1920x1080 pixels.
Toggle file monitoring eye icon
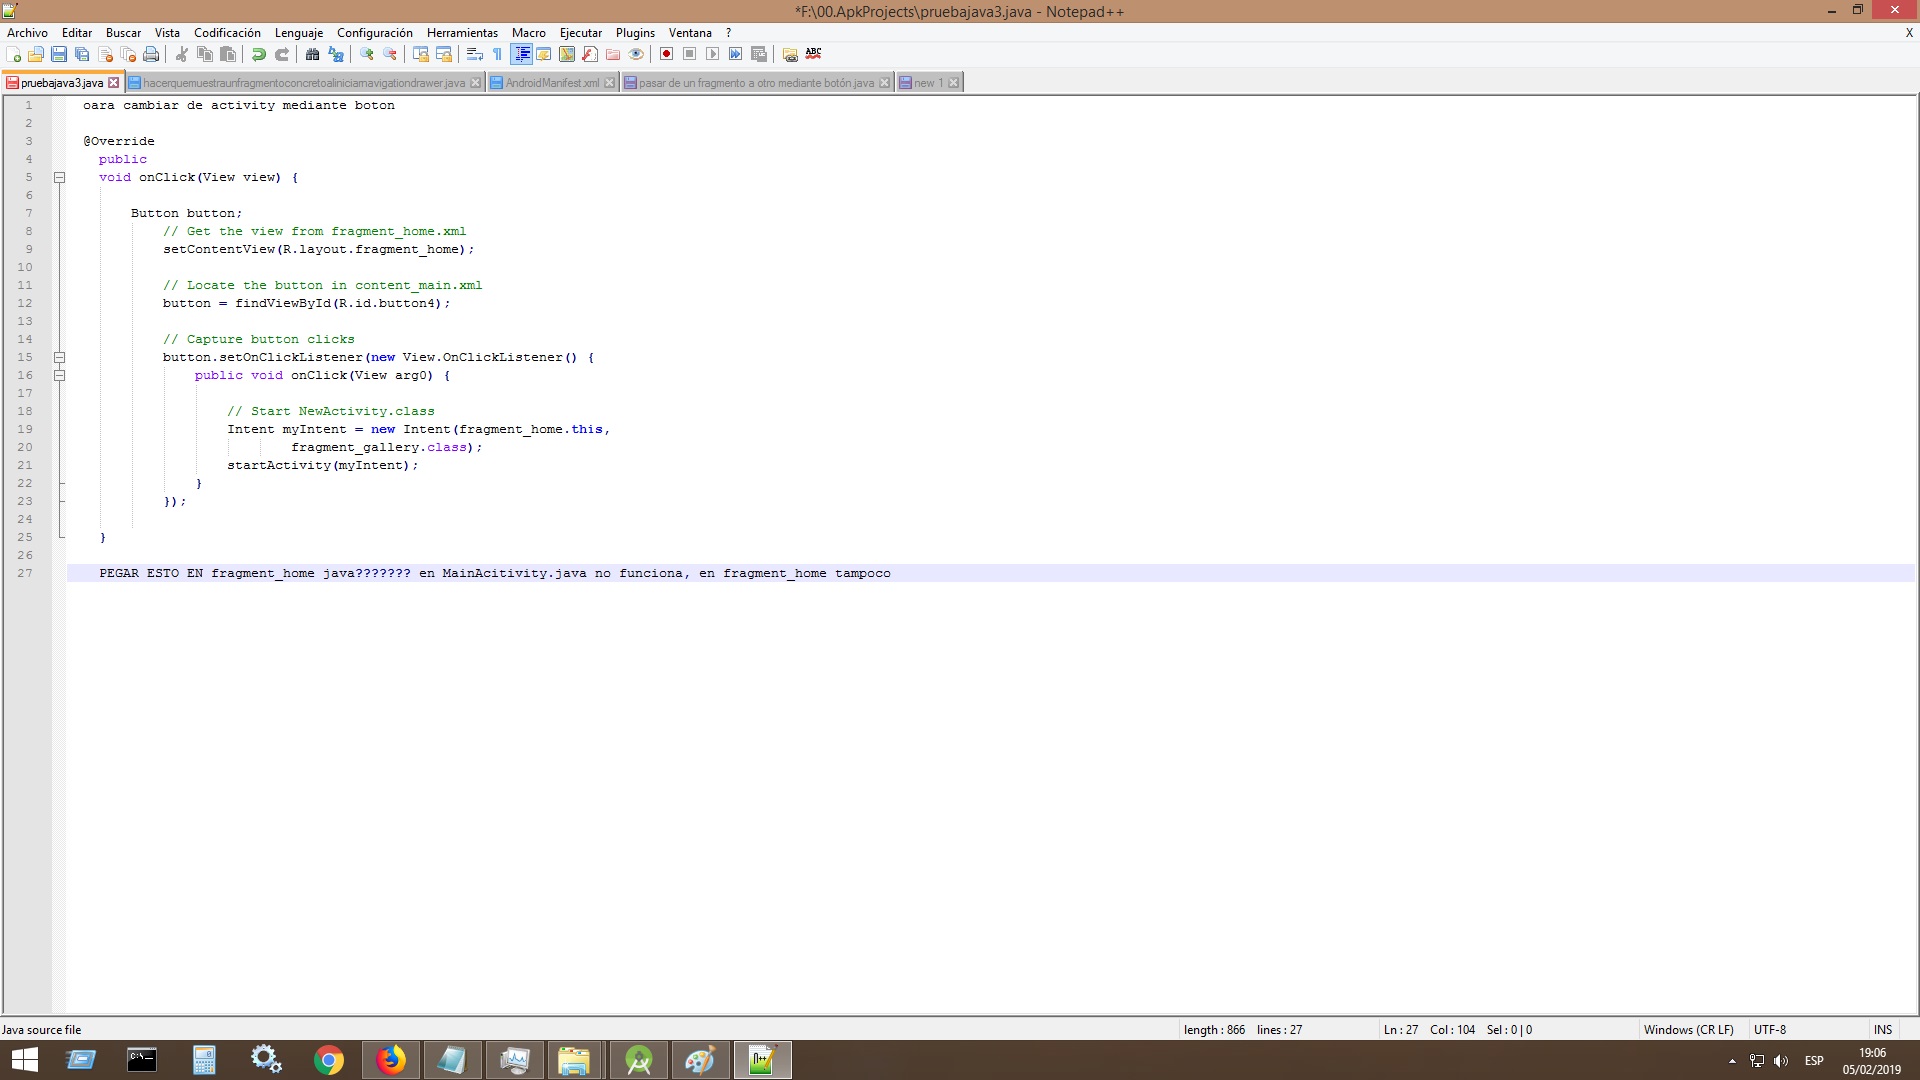pos(636,54)
